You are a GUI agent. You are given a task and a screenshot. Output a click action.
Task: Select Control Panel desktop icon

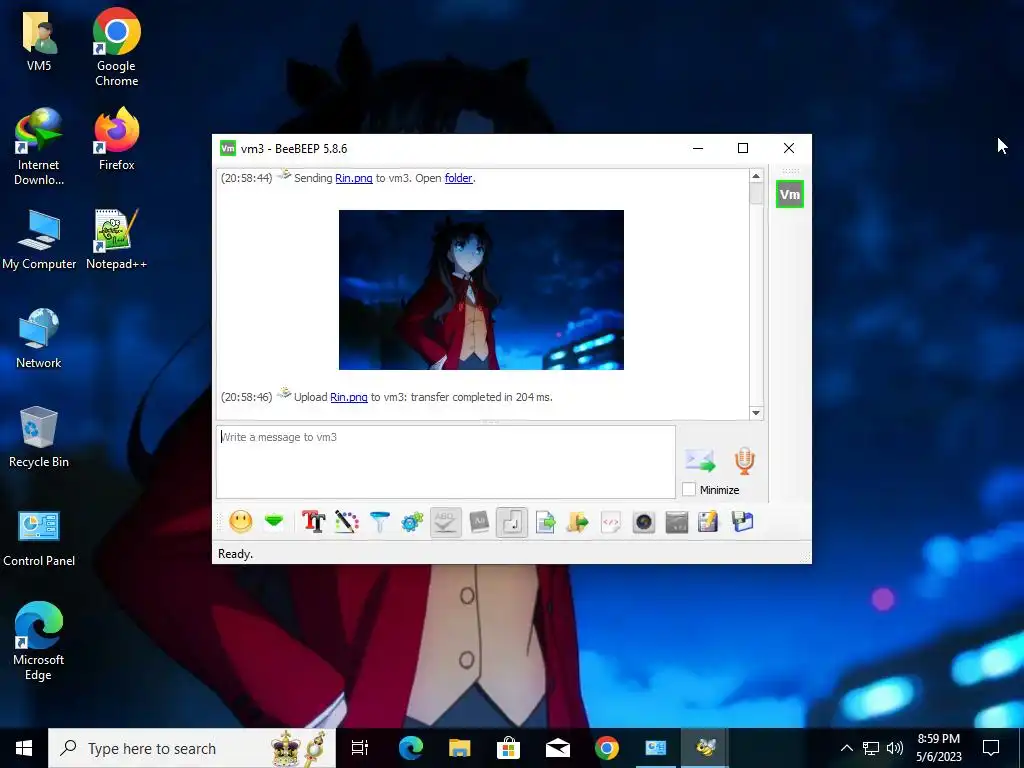point(39,538)
